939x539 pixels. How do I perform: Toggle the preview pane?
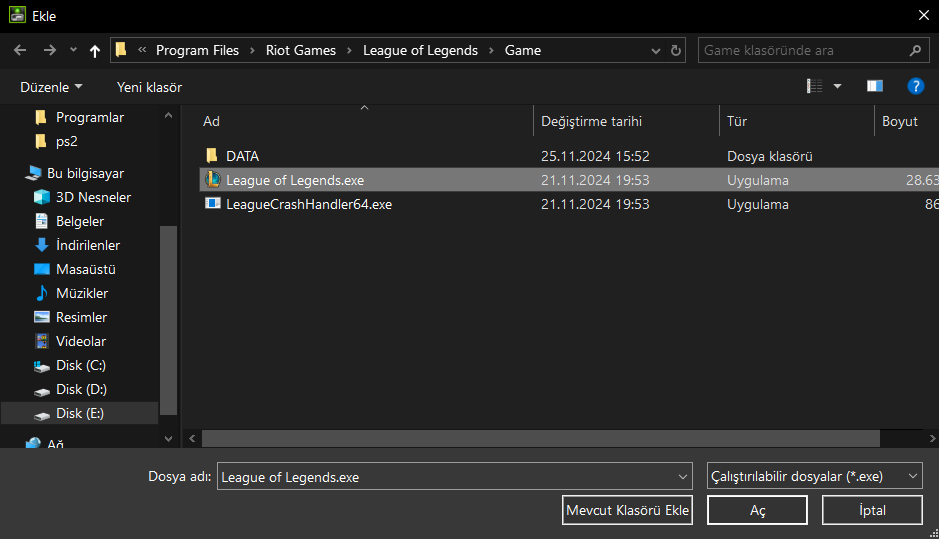[x=875, y=86]
